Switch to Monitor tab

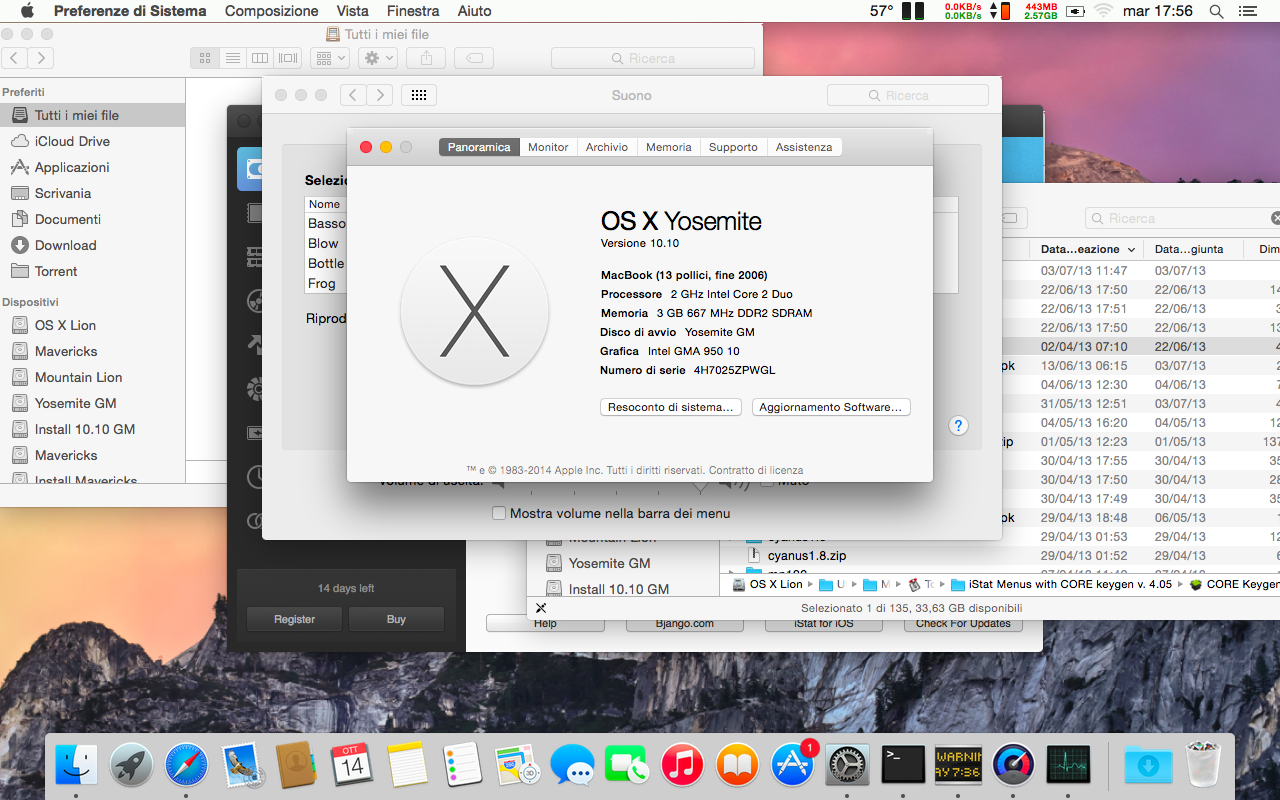548,147
